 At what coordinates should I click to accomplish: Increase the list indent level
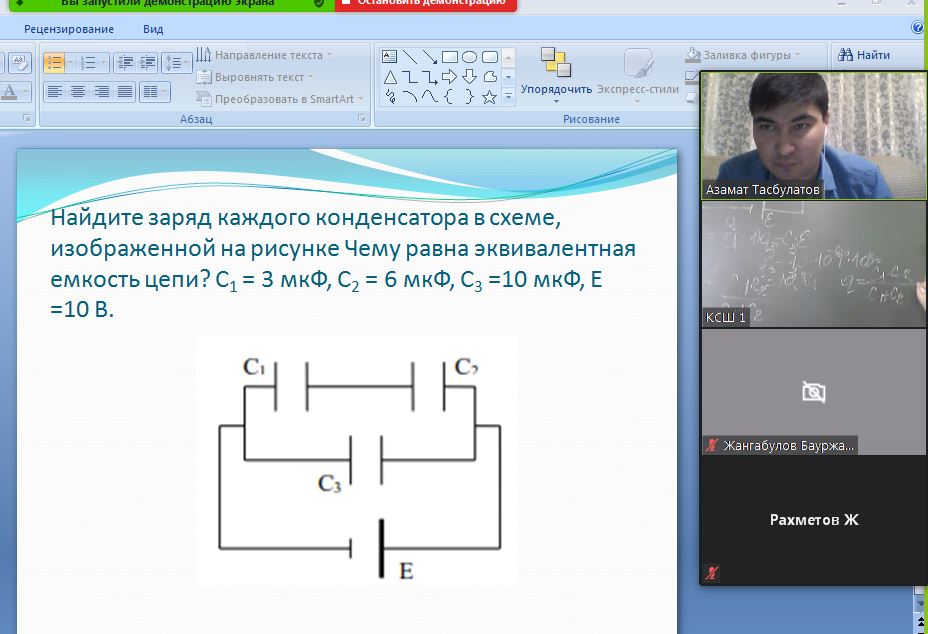coord(147,62)
